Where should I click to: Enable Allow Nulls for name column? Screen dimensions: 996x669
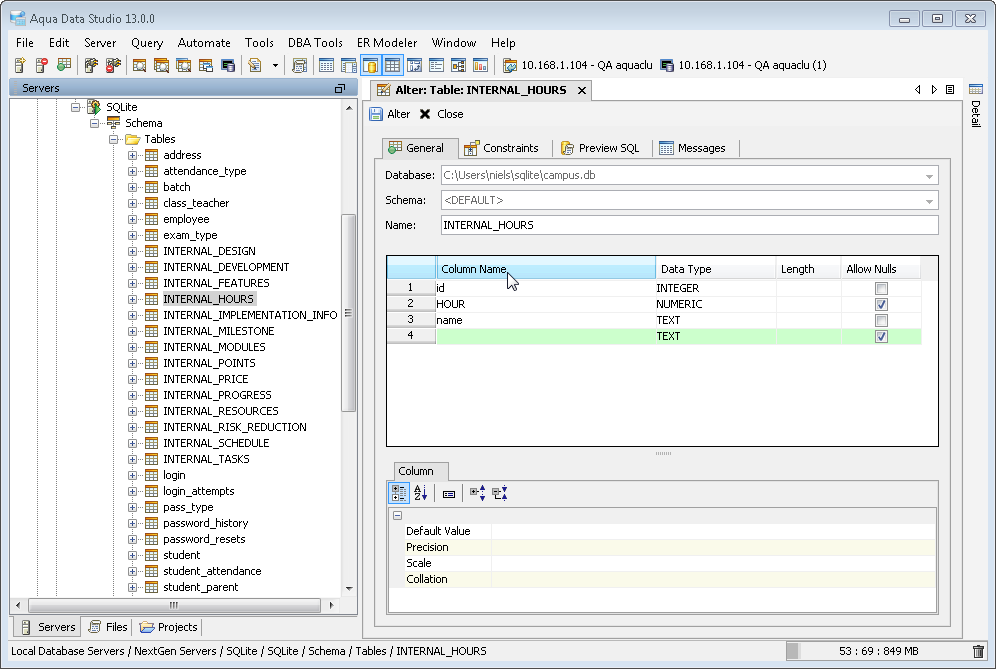point(881,320)
